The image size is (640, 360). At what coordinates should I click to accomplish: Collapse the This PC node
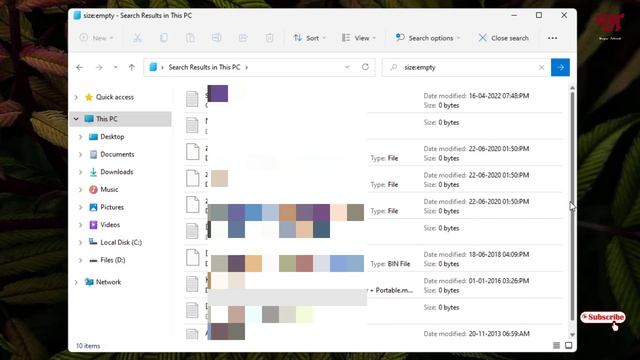(x=76, y=119)
